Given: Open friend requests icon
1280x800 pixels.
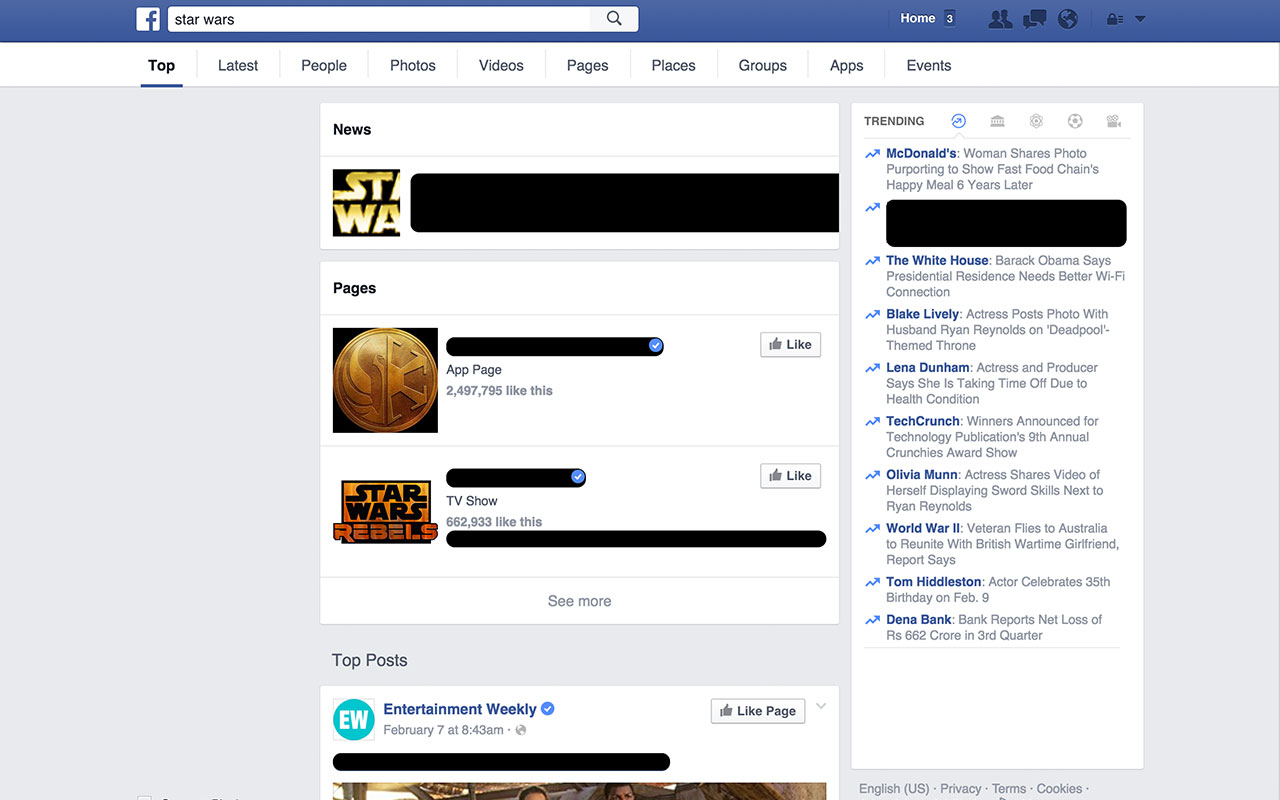Looking at the screenshot, I should point(999,19).
